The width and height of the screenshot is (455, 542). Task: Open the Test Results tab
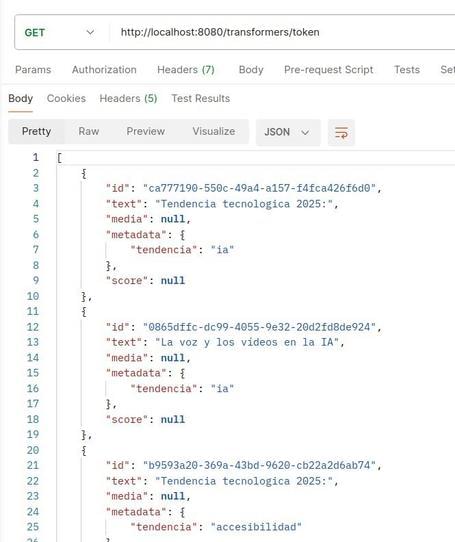[x=201, y=99]
